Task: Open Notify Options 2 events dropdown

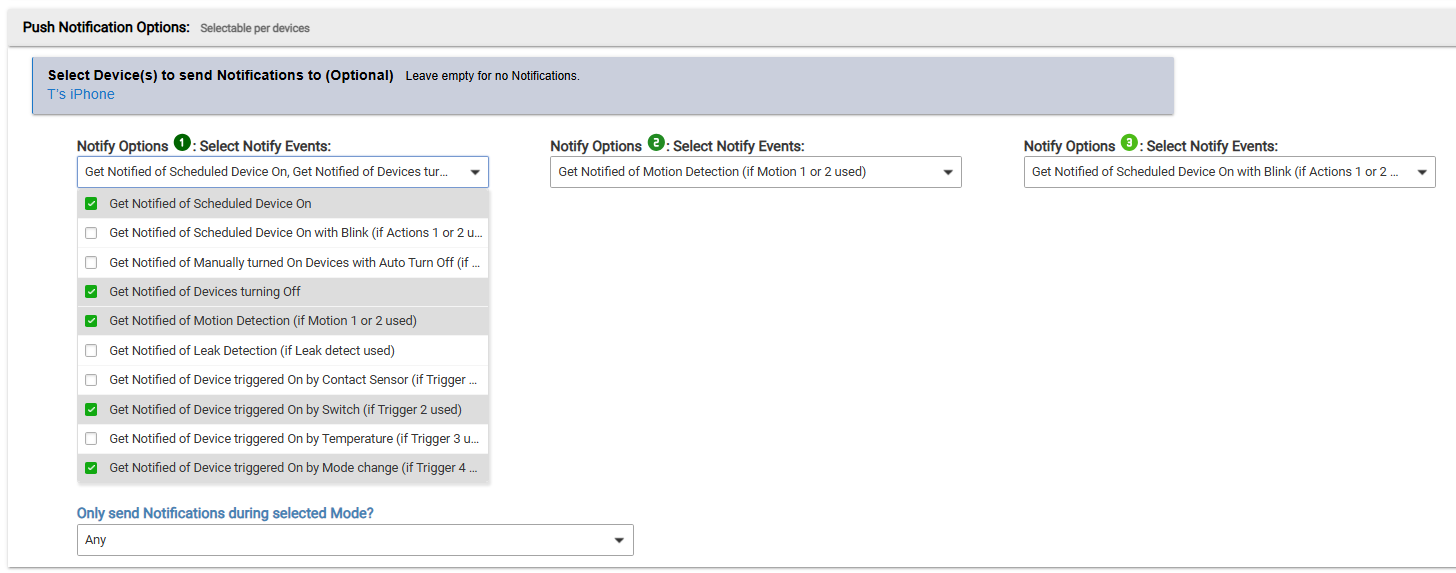Action: 755,172
